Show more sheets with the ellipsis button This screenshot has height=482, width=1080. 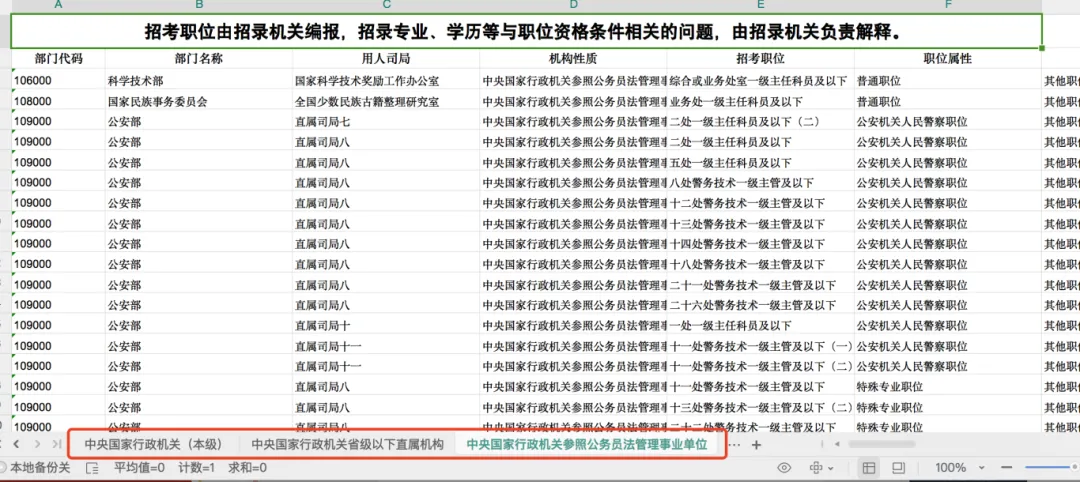(734, 445)
